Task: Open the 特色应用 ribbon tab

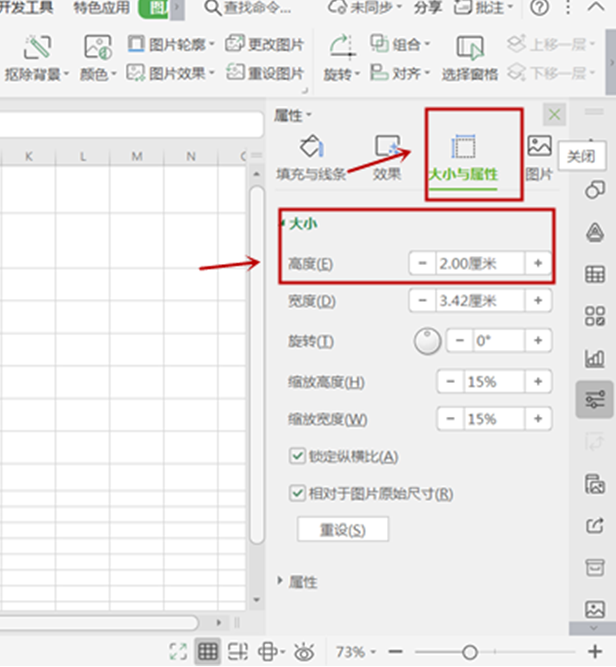Action: tap(102, 8)
